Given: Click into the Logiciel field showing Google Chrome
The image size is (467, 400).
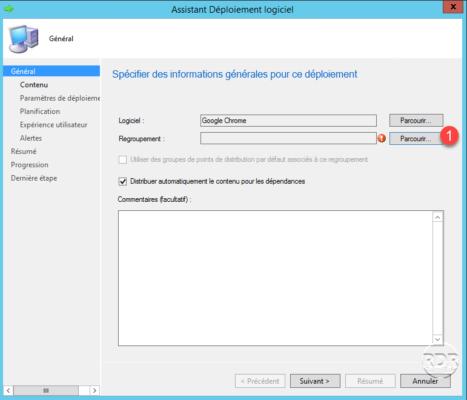Looking at the screenshot, I should (x=288, y=120).
